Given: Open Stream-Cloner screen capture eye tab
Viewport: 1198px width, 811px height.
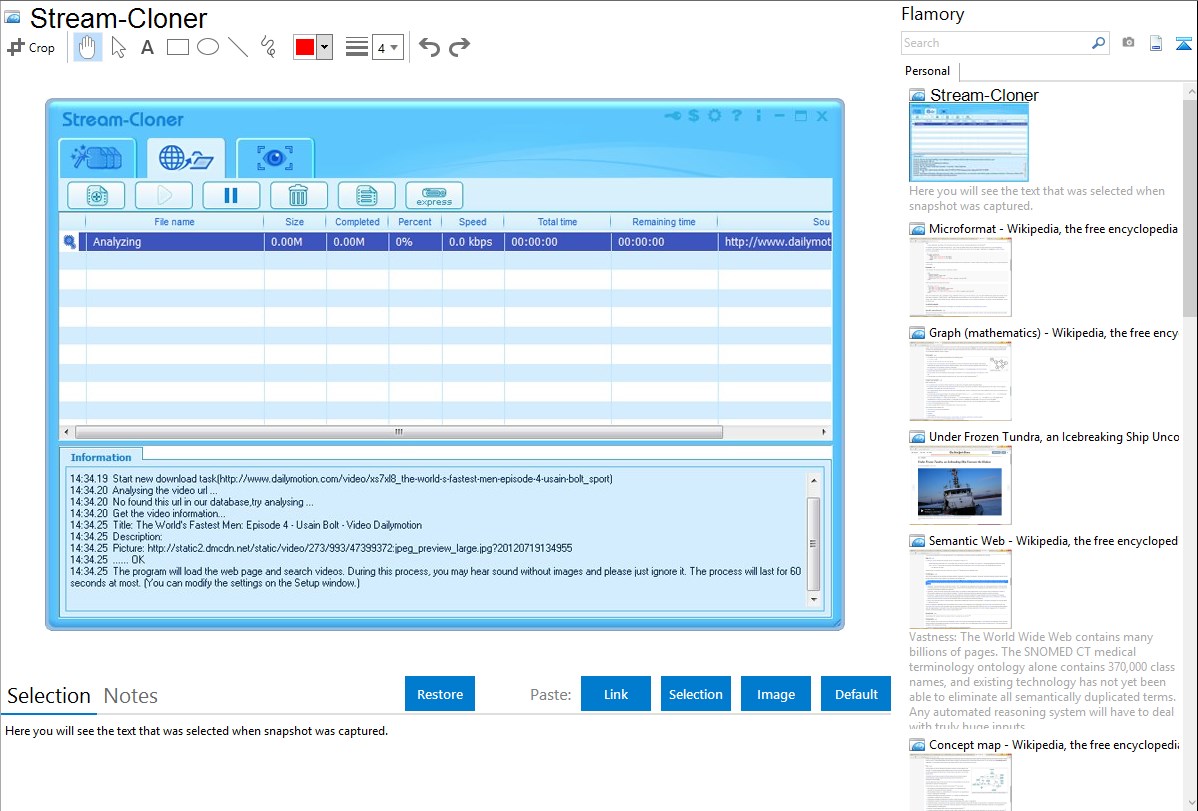Looking at the screenshot, I should coord(275,158).
